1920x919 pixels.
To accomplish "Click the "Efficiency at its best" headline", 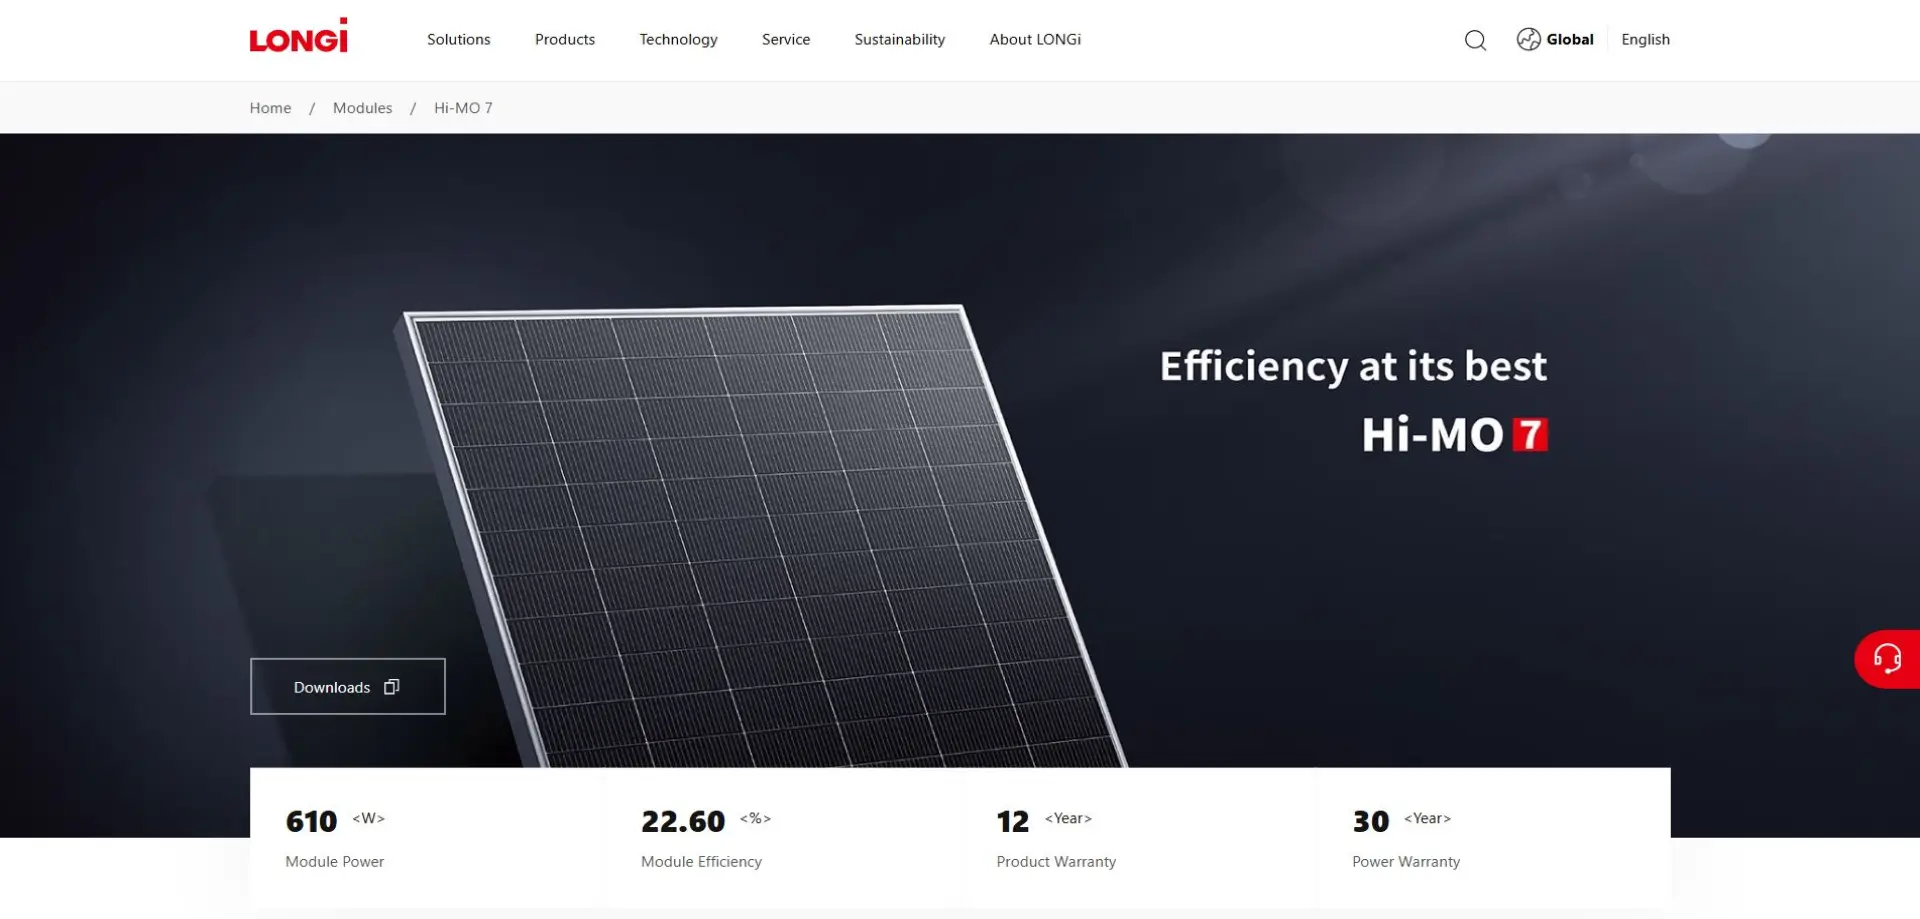I will tap(1353, 366).
